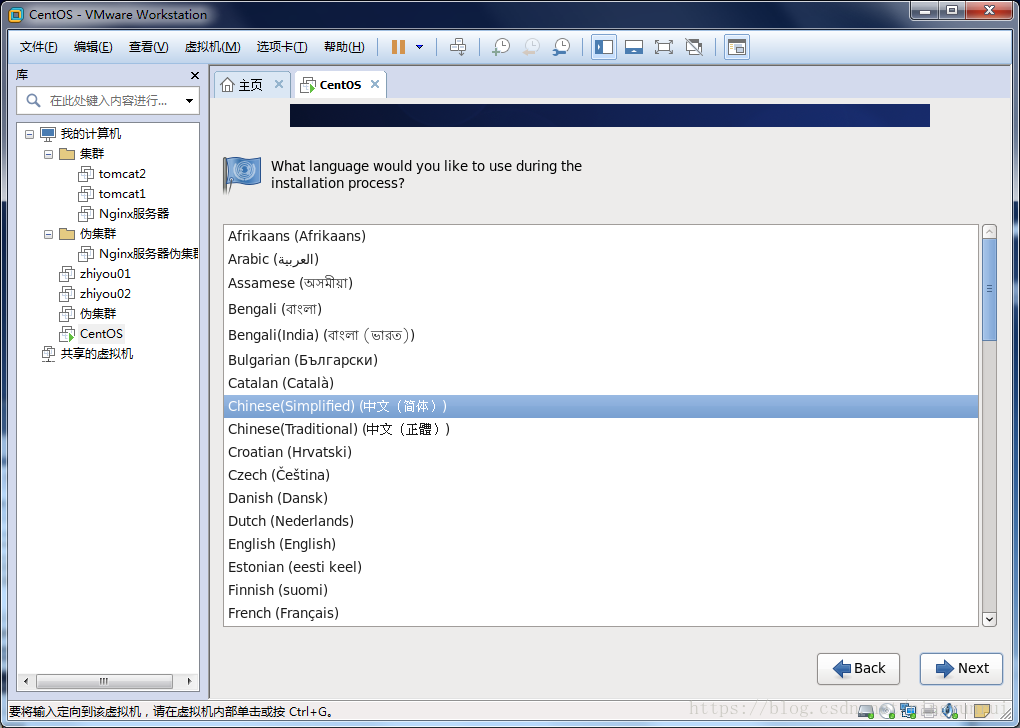Open the 文件(F) menu
Viewport: 1020px width, 728px height.
click(38, 47)
